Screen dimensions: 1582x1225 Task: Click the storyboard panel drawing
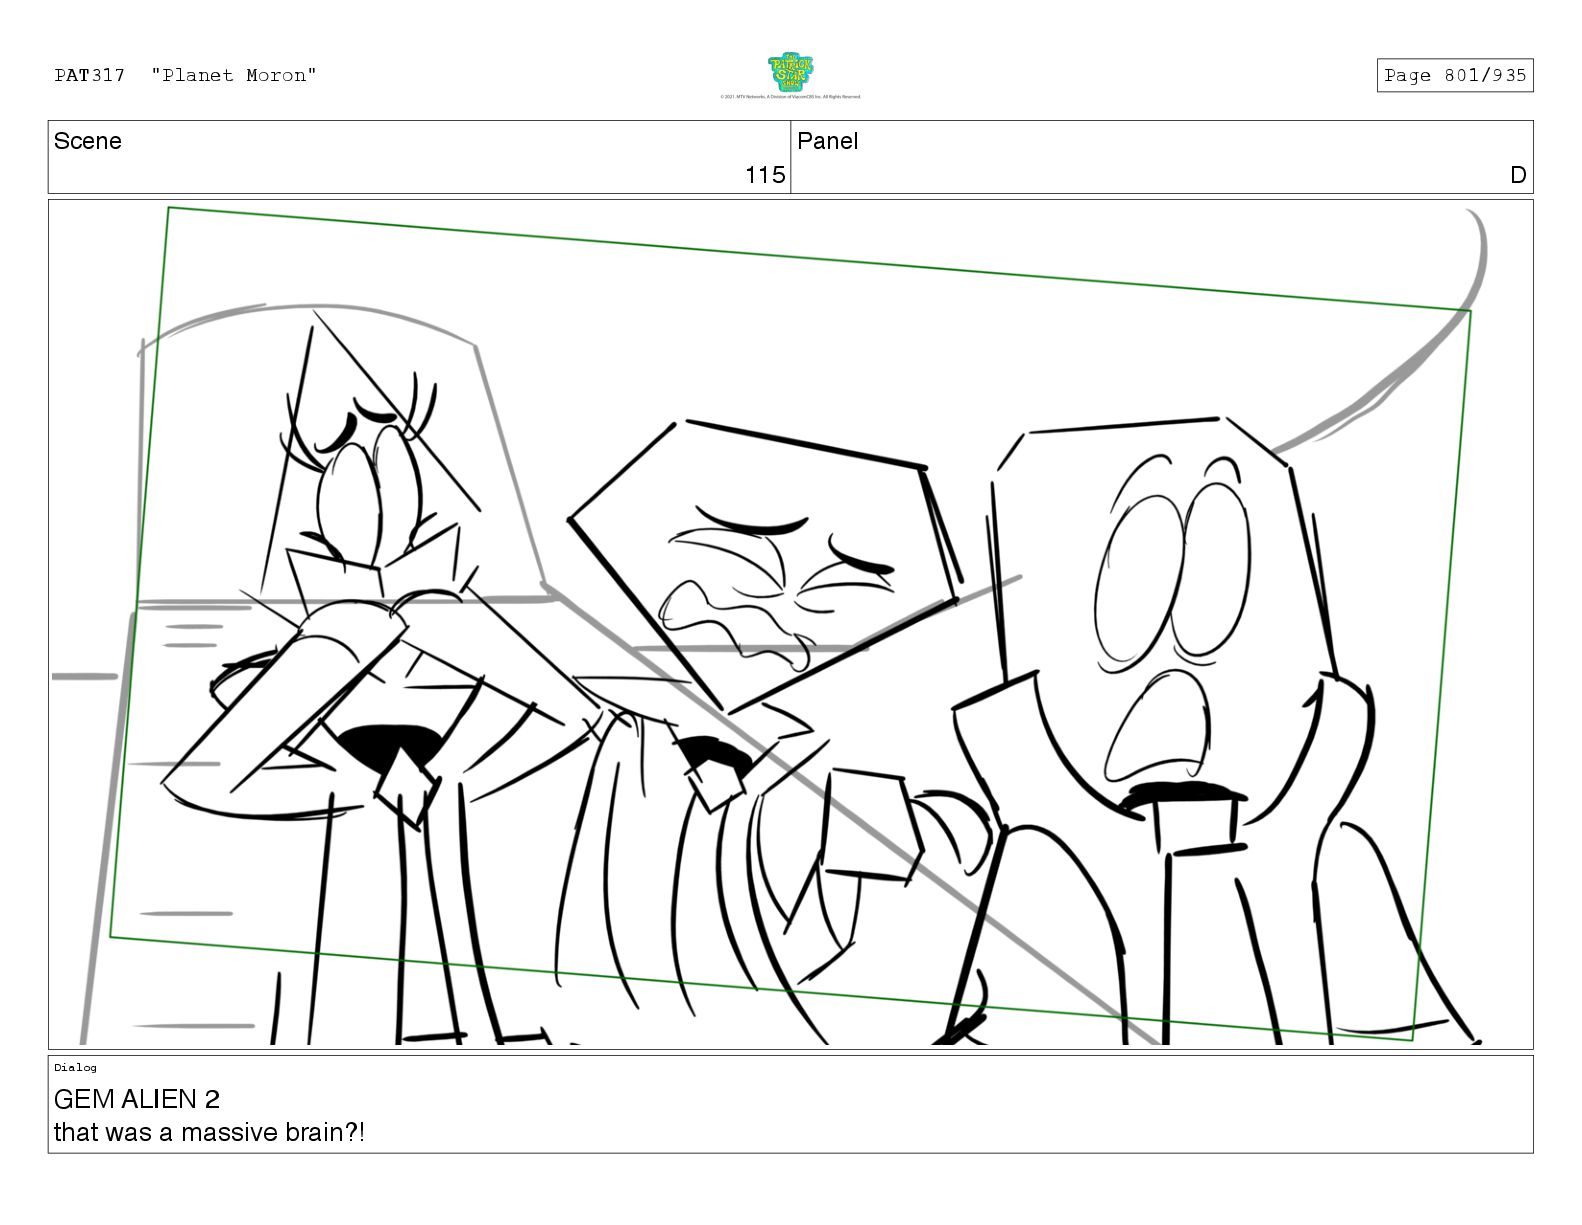click(x=790, y=624)
